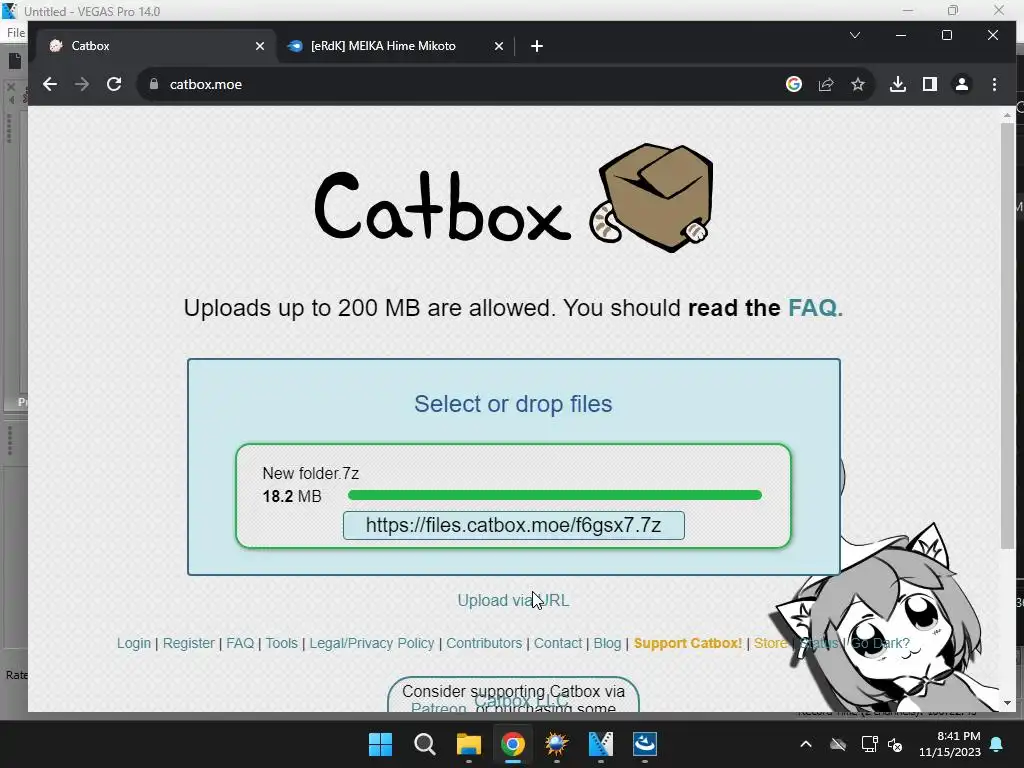Show hidden system tray icons
This screenshot has height=768, width=1024.
806,744
